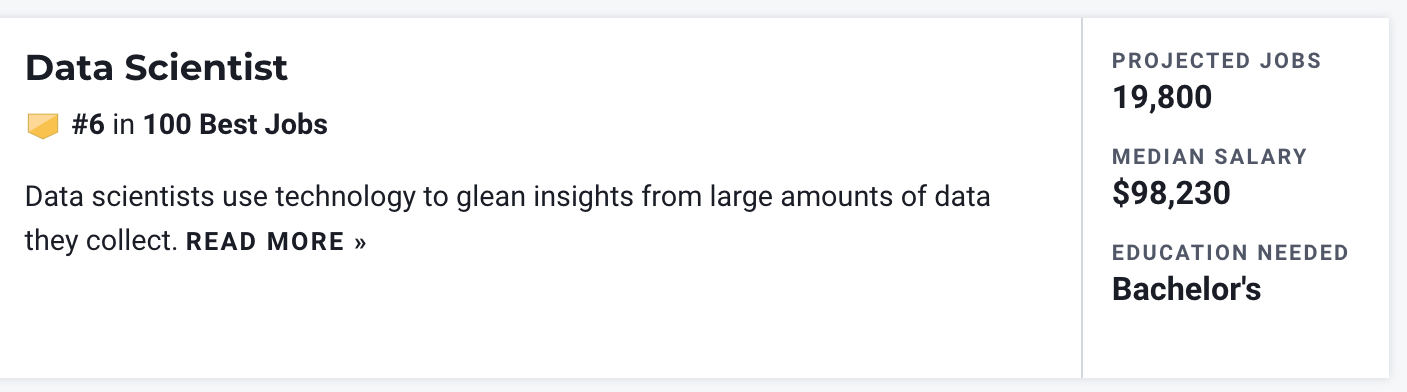The width and height of the screenshot is (1407, 392).
Task: Click the 'Best Jobs' bold text
Action: 263,125
